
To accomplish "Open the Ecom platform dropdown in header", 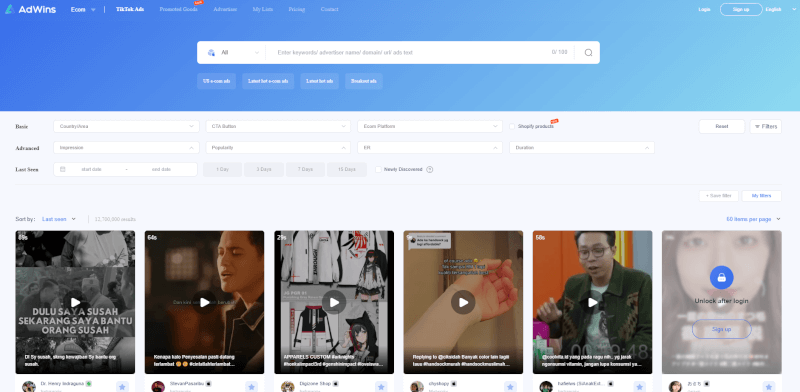I will [x=83, y=10].
